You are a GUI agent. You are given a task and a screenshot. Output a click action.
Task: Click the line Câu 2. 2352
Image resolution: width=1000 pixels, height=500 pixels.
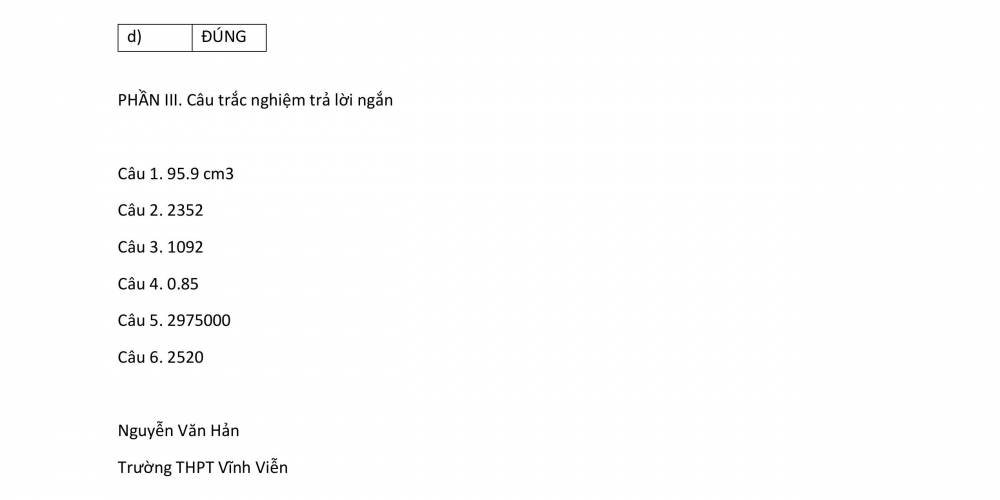(x=161, y=210)
